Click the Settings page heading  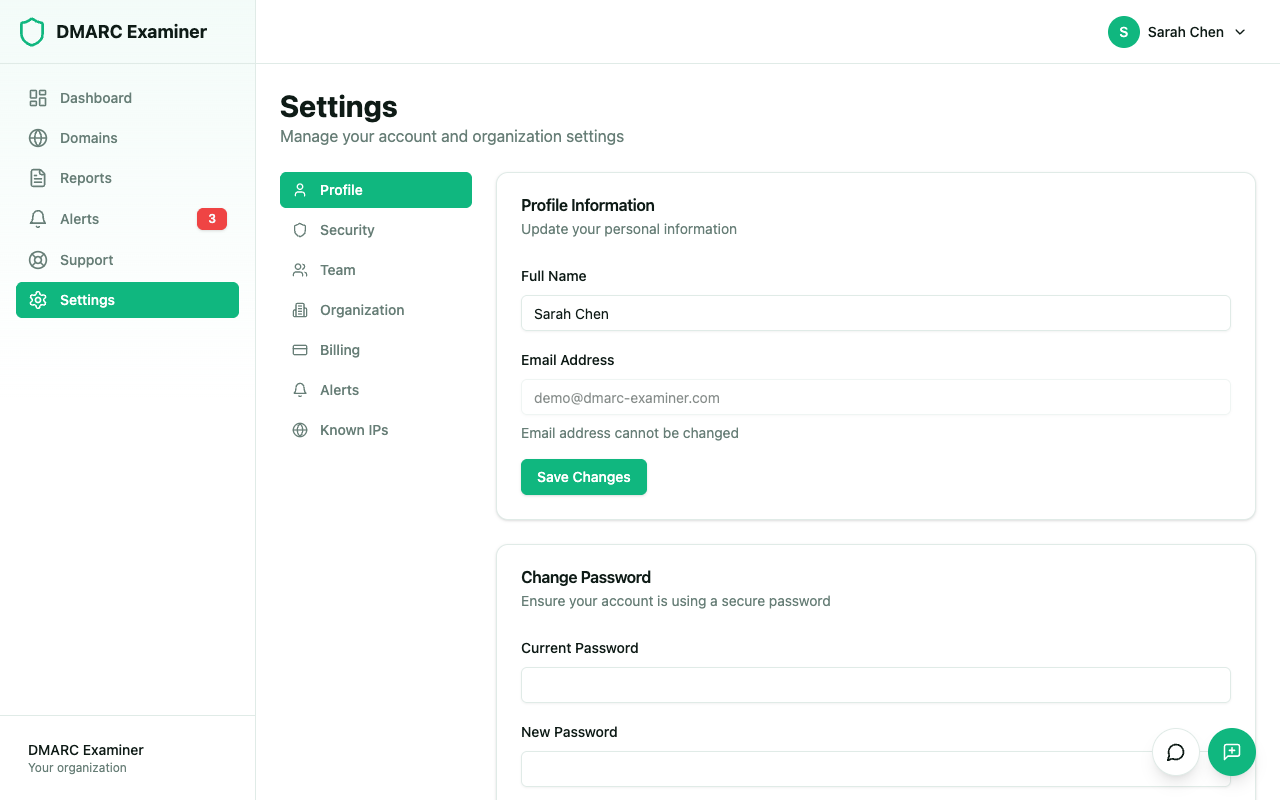click(x=339, y=106)
